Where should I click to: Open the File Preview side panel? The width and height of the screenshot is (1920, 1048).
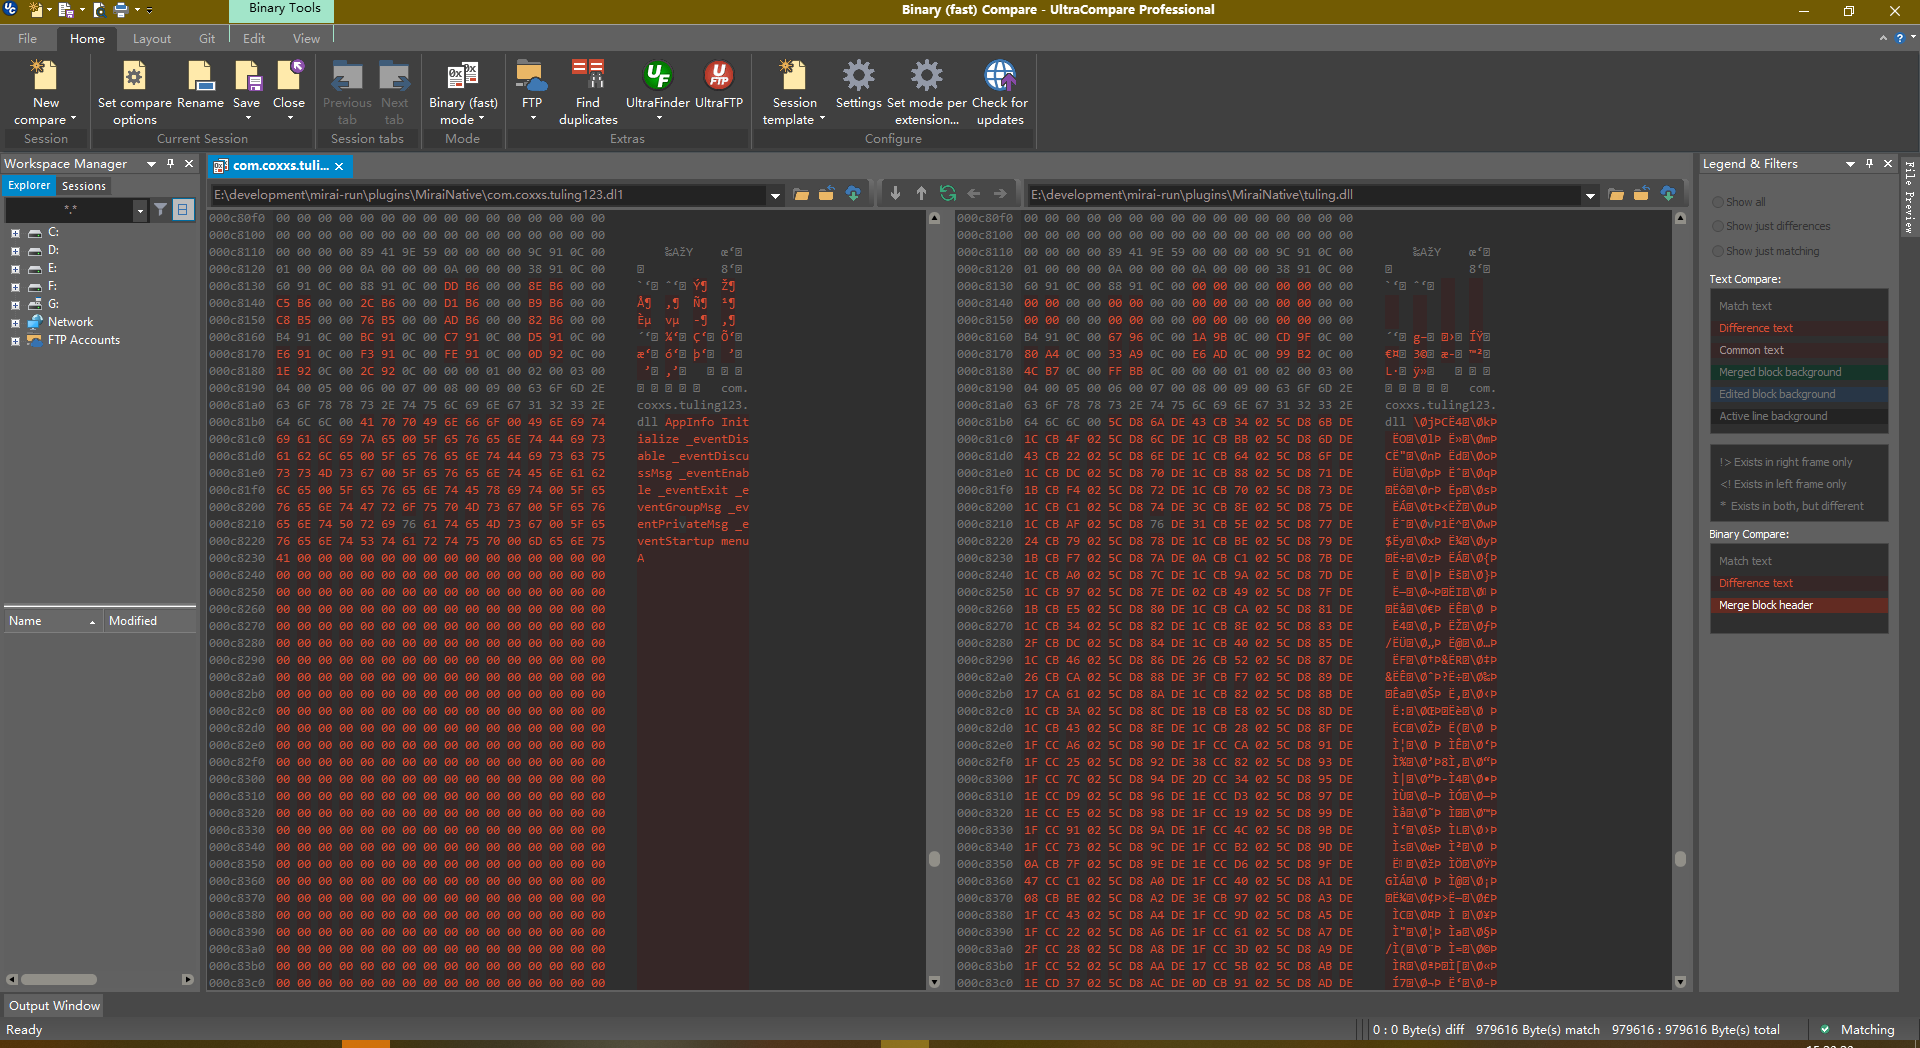[x=1909, y=196]
